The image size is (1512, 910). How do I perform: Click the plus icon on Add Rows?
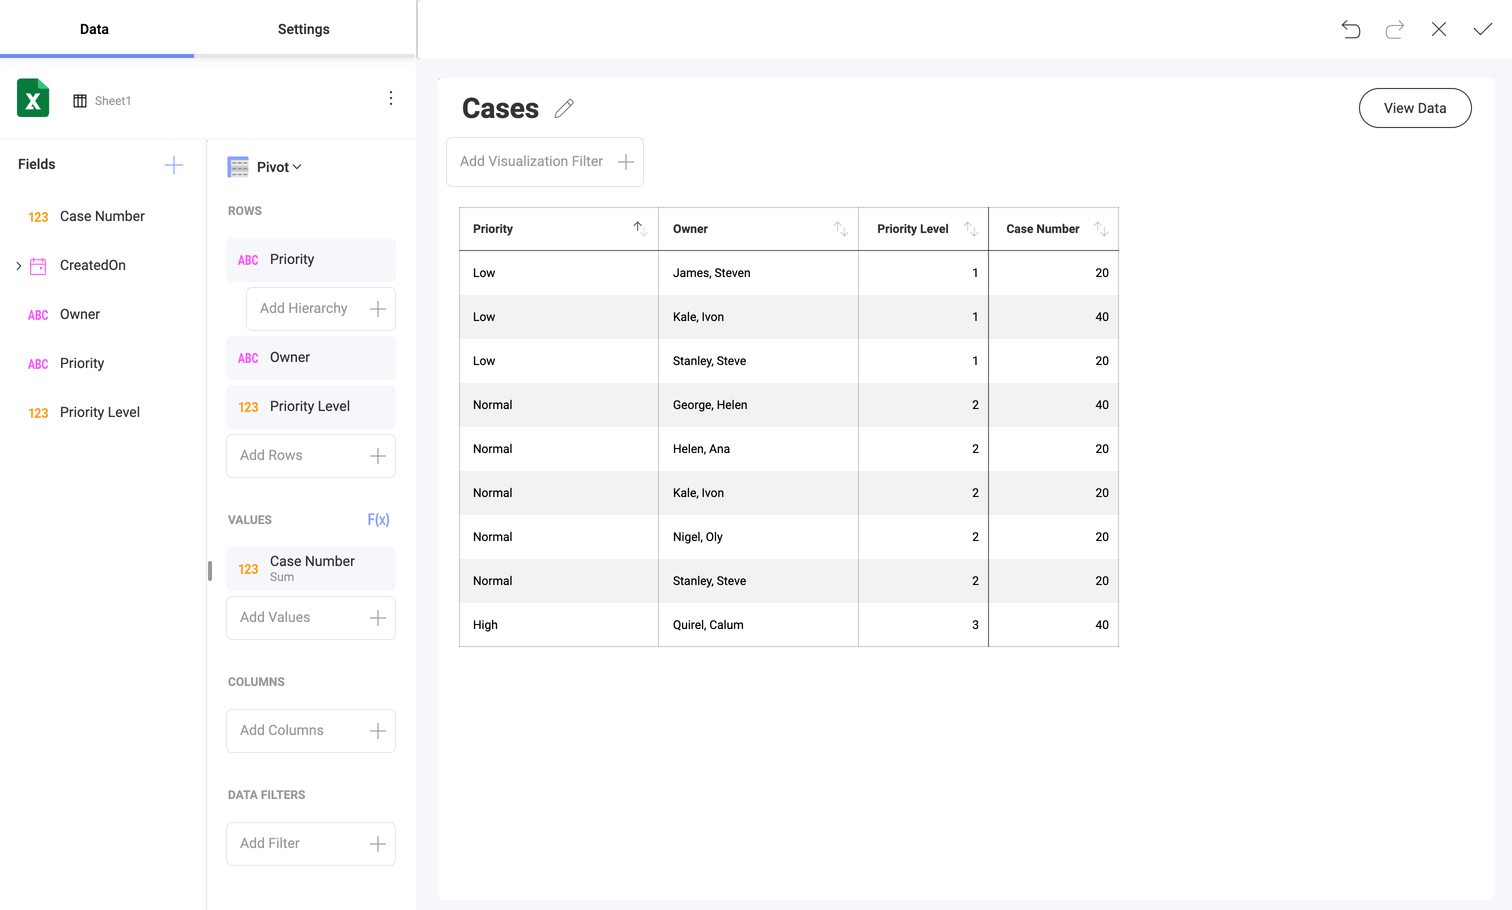[378, 456]
